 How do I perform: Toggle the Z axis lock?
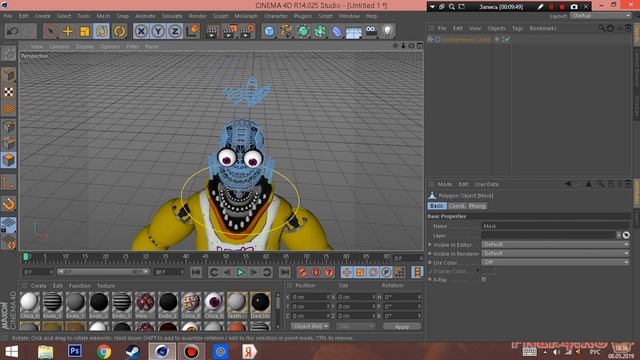(x=175, y=31)
